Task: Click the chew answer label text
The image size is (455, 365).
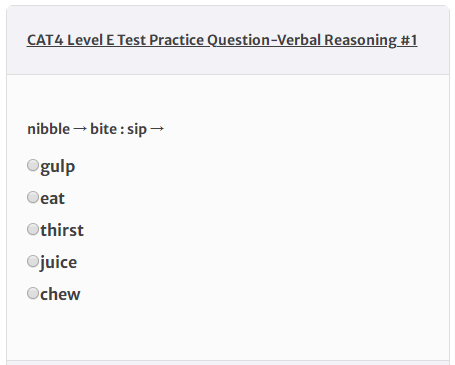Action: pos(60,294)
